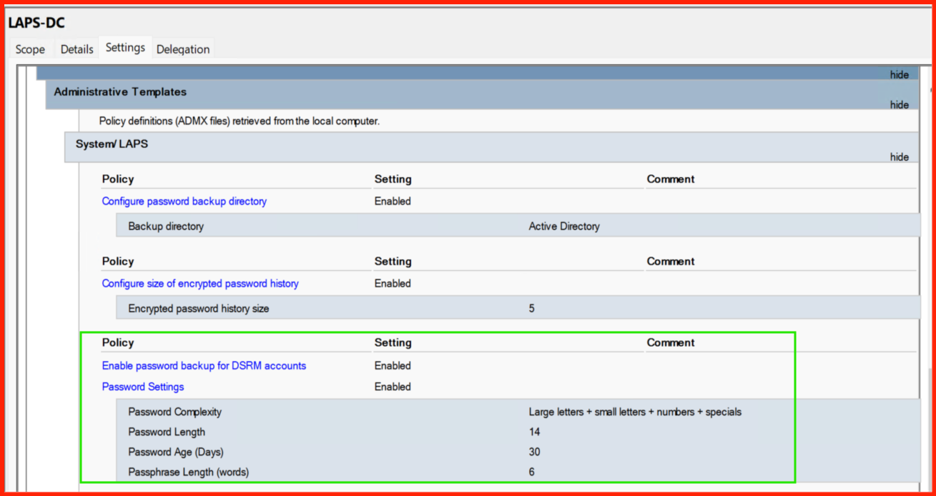
Task: Select the Password Age (Days) label
Action: pyautogui.click(x=176, y=451)
